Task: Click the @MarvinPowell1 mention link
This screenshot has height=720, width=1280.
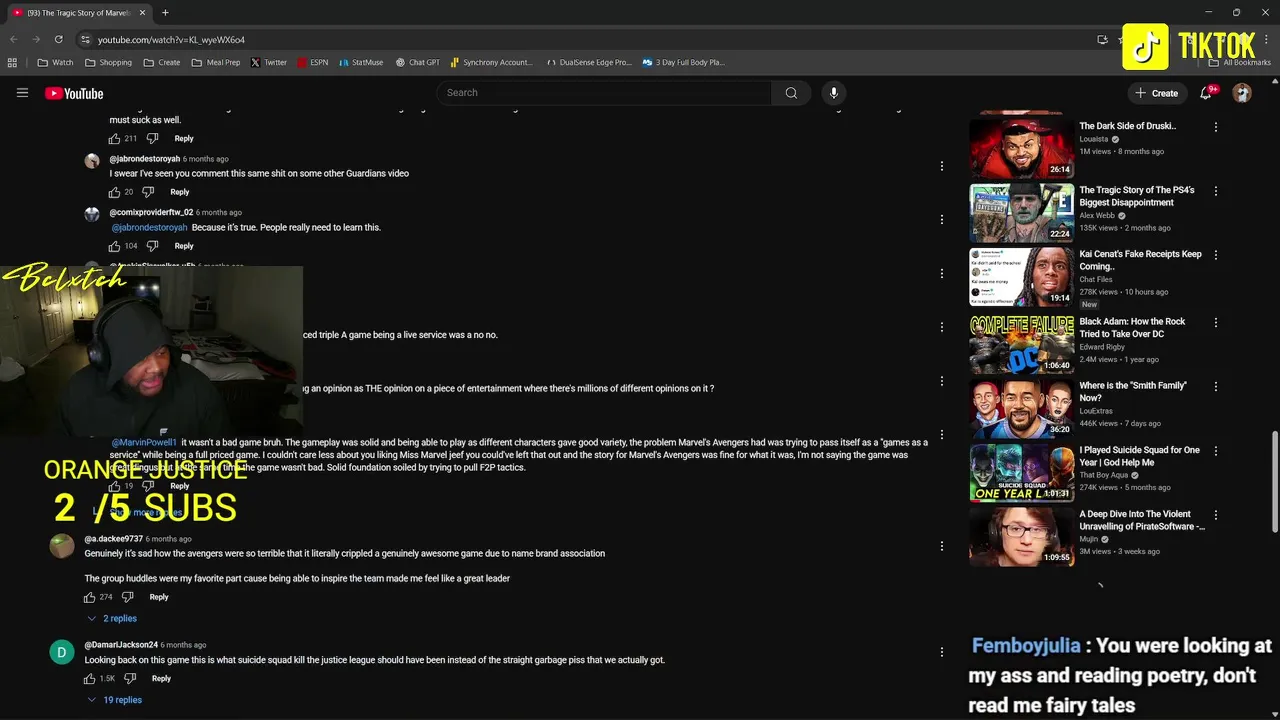Action: click(x=144, y=442)
